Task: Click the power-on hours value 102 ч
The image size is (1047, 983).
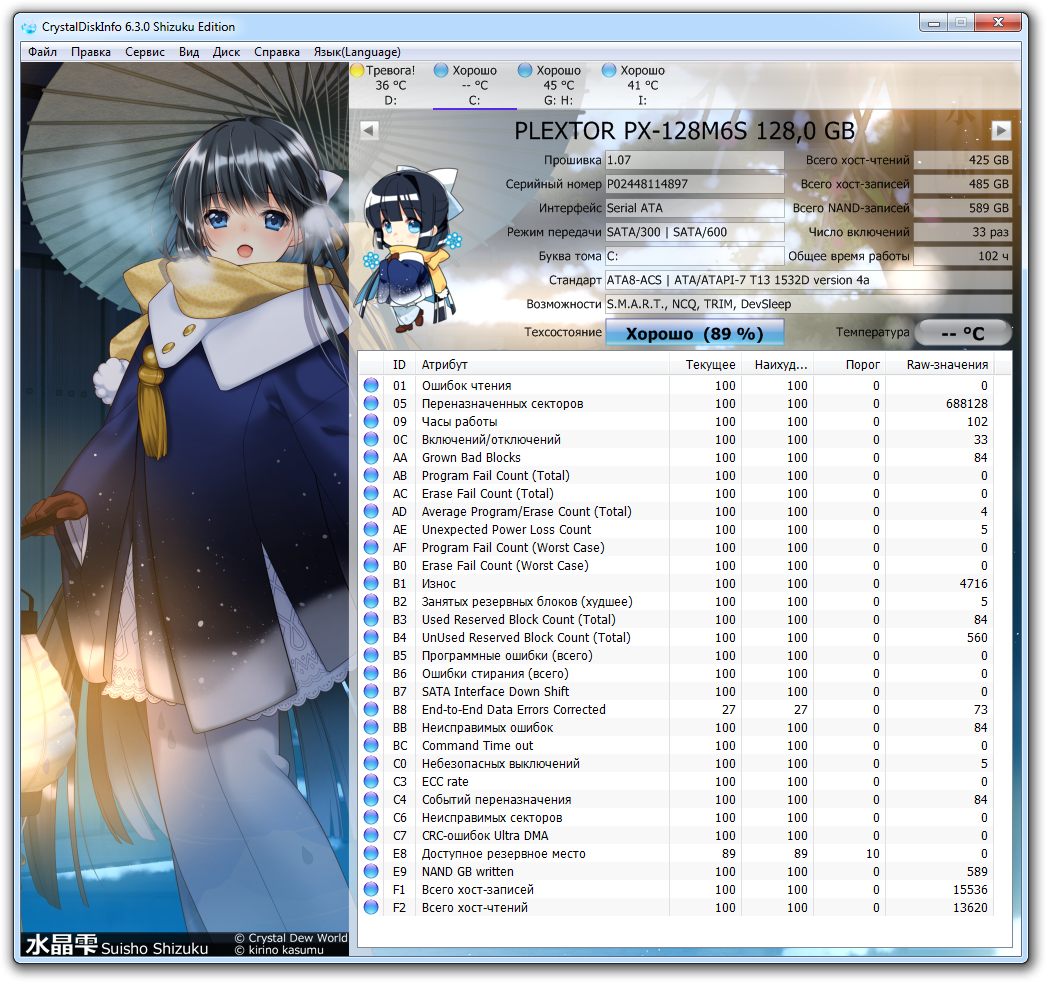Action: [962, 256]
